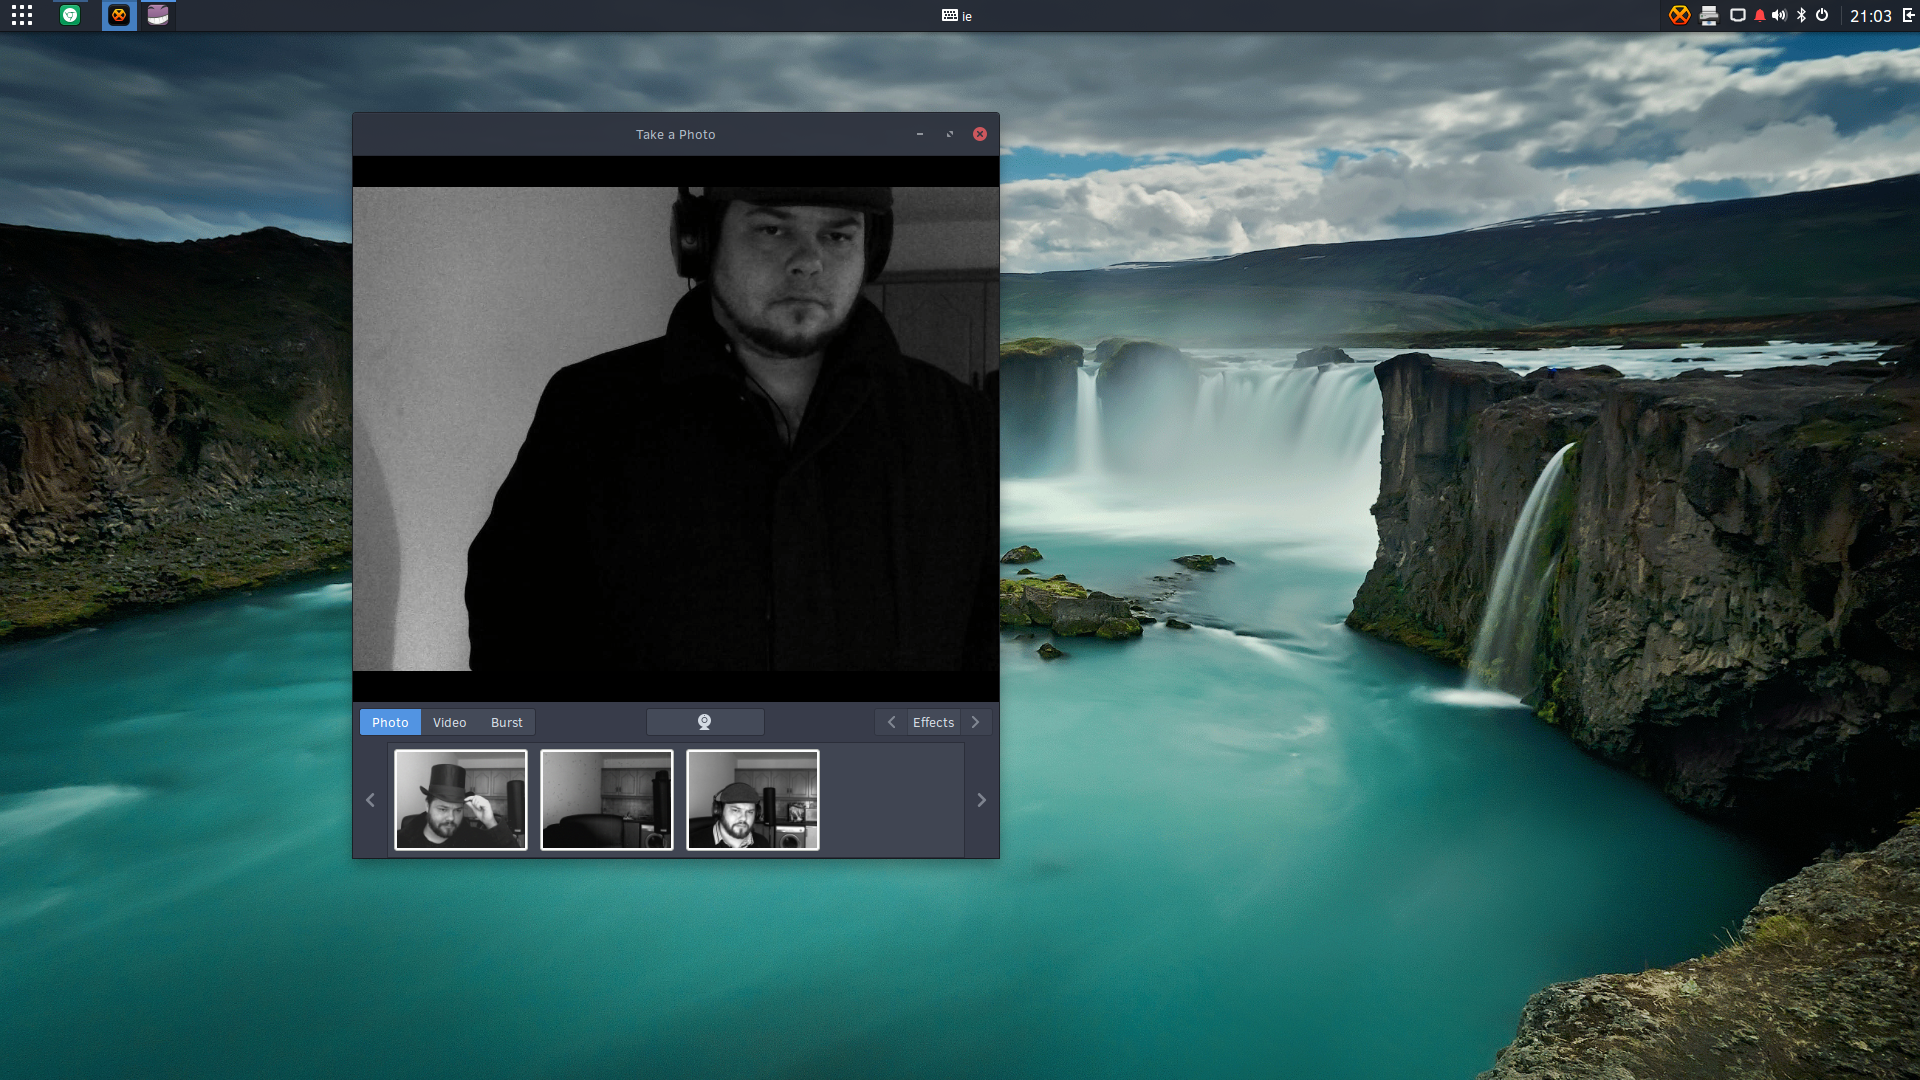Screen dimensions: 1920x1080
Task: Click the red notification bell icon
Action: (1760, 15)
